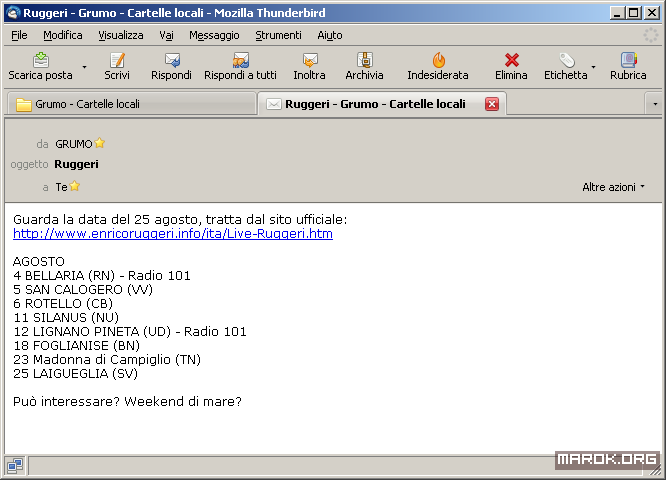This screenshot has width=666, height=480.
Task: Expand the Scarica posta dropdown arrow
Action: click(x=84, y=68)
